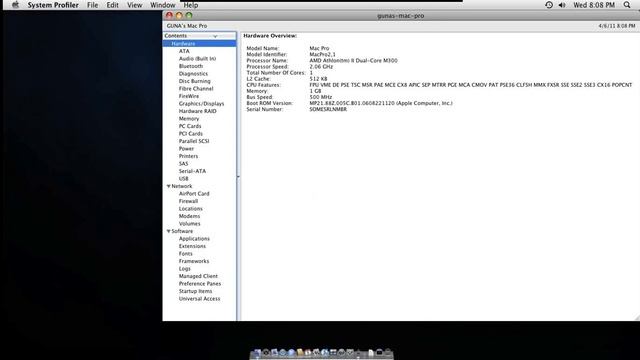Select Universal Access
The width and height of the screenshot is (640, 360).
[x=199, y=299]
